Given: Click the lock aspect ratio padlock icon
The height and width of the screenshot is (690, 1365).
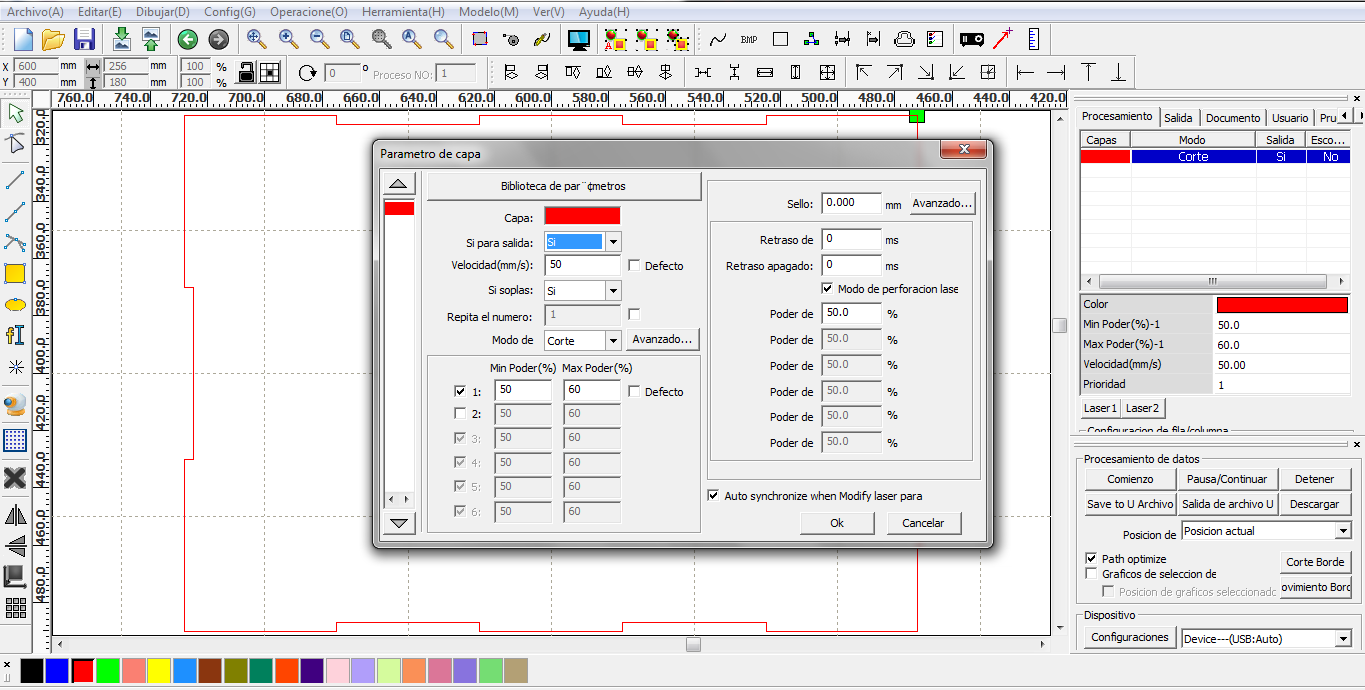Looking at the screenshot, I should 248,72.
